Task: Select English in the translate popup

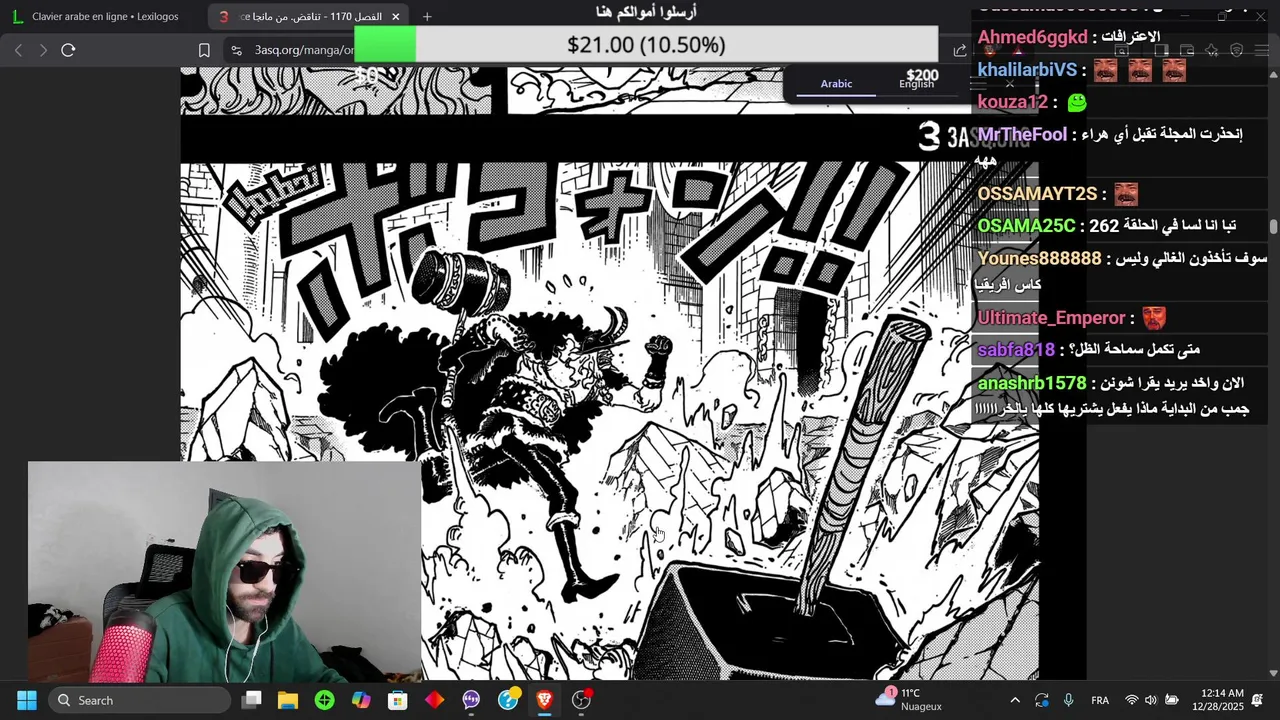Action: [x=916, y=84]
